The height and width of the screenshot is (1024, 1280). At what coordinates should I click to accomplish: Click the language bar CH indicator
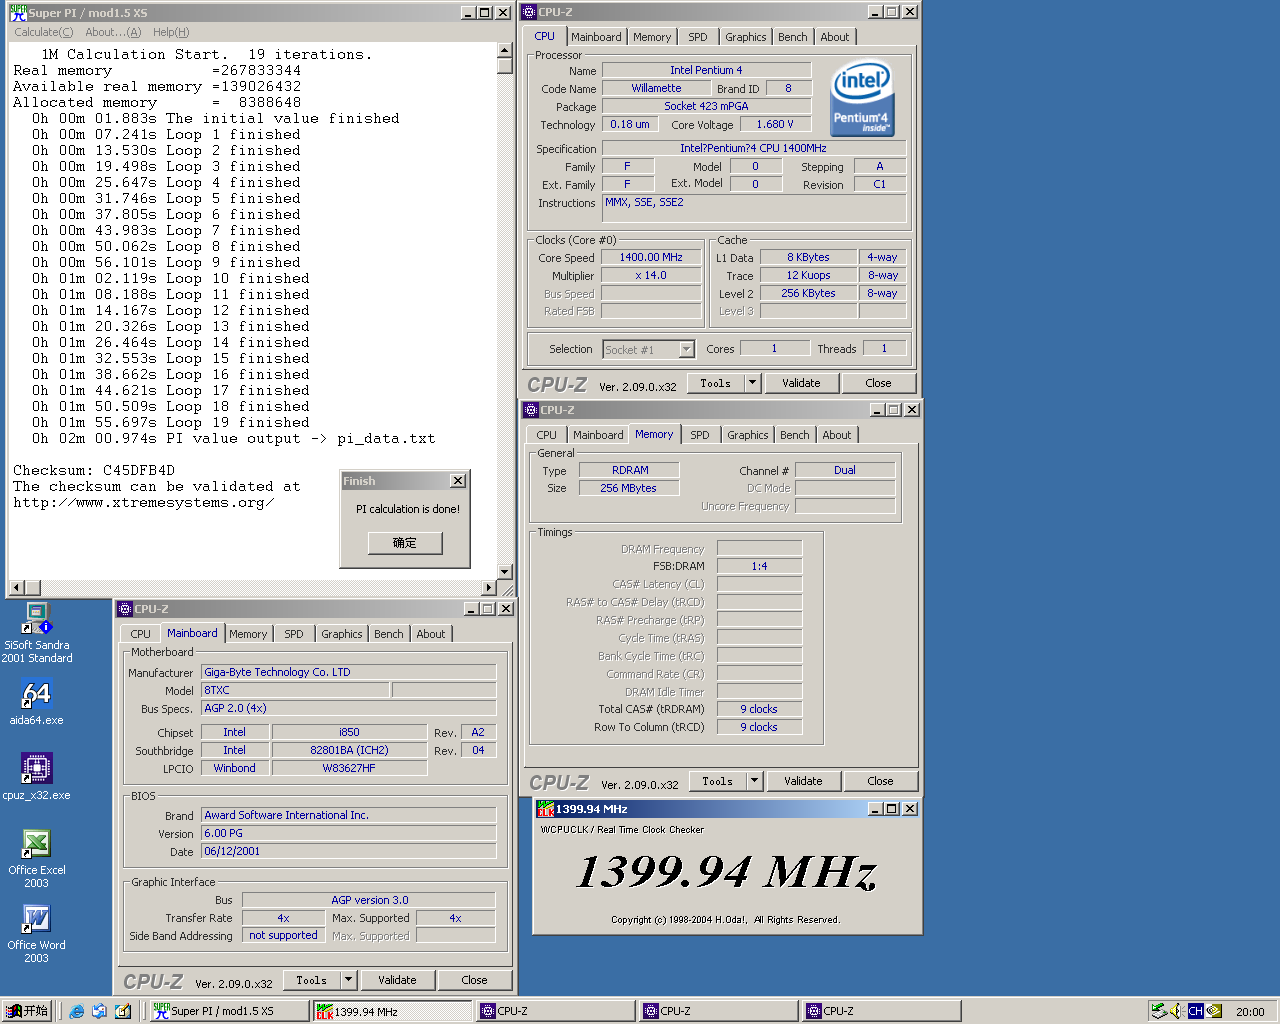click(x=1195, y=1011)
